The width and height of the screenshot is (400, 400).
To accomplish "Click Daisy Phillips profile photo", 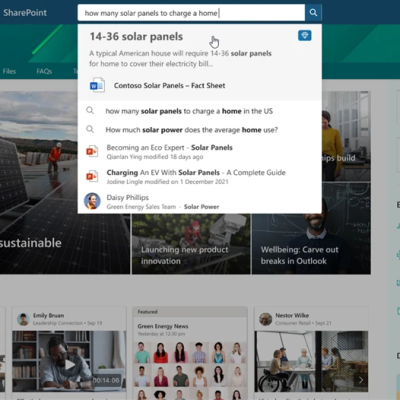I will click(x=92, y=201).
